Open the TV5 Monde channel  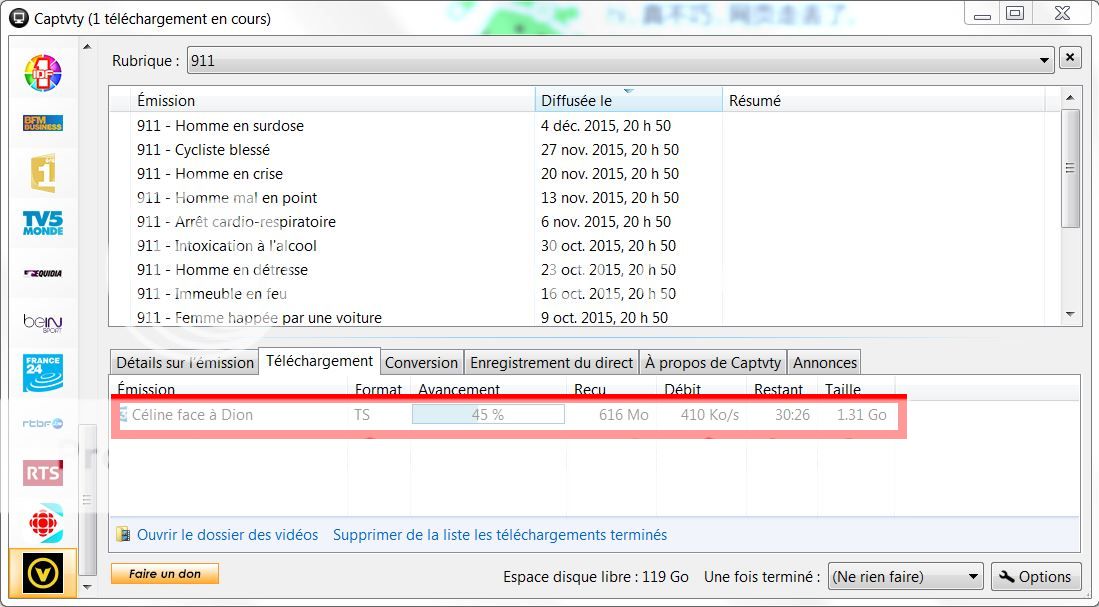[43, 223]
